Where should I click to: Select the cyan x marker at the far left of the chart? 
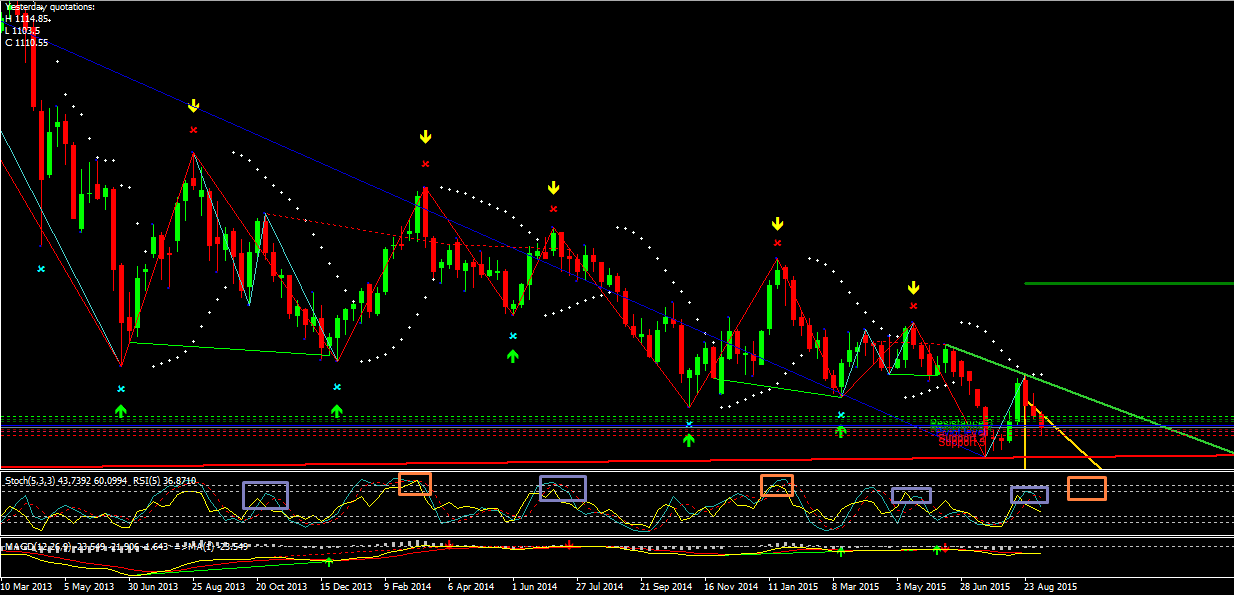(x=41, y=269)
